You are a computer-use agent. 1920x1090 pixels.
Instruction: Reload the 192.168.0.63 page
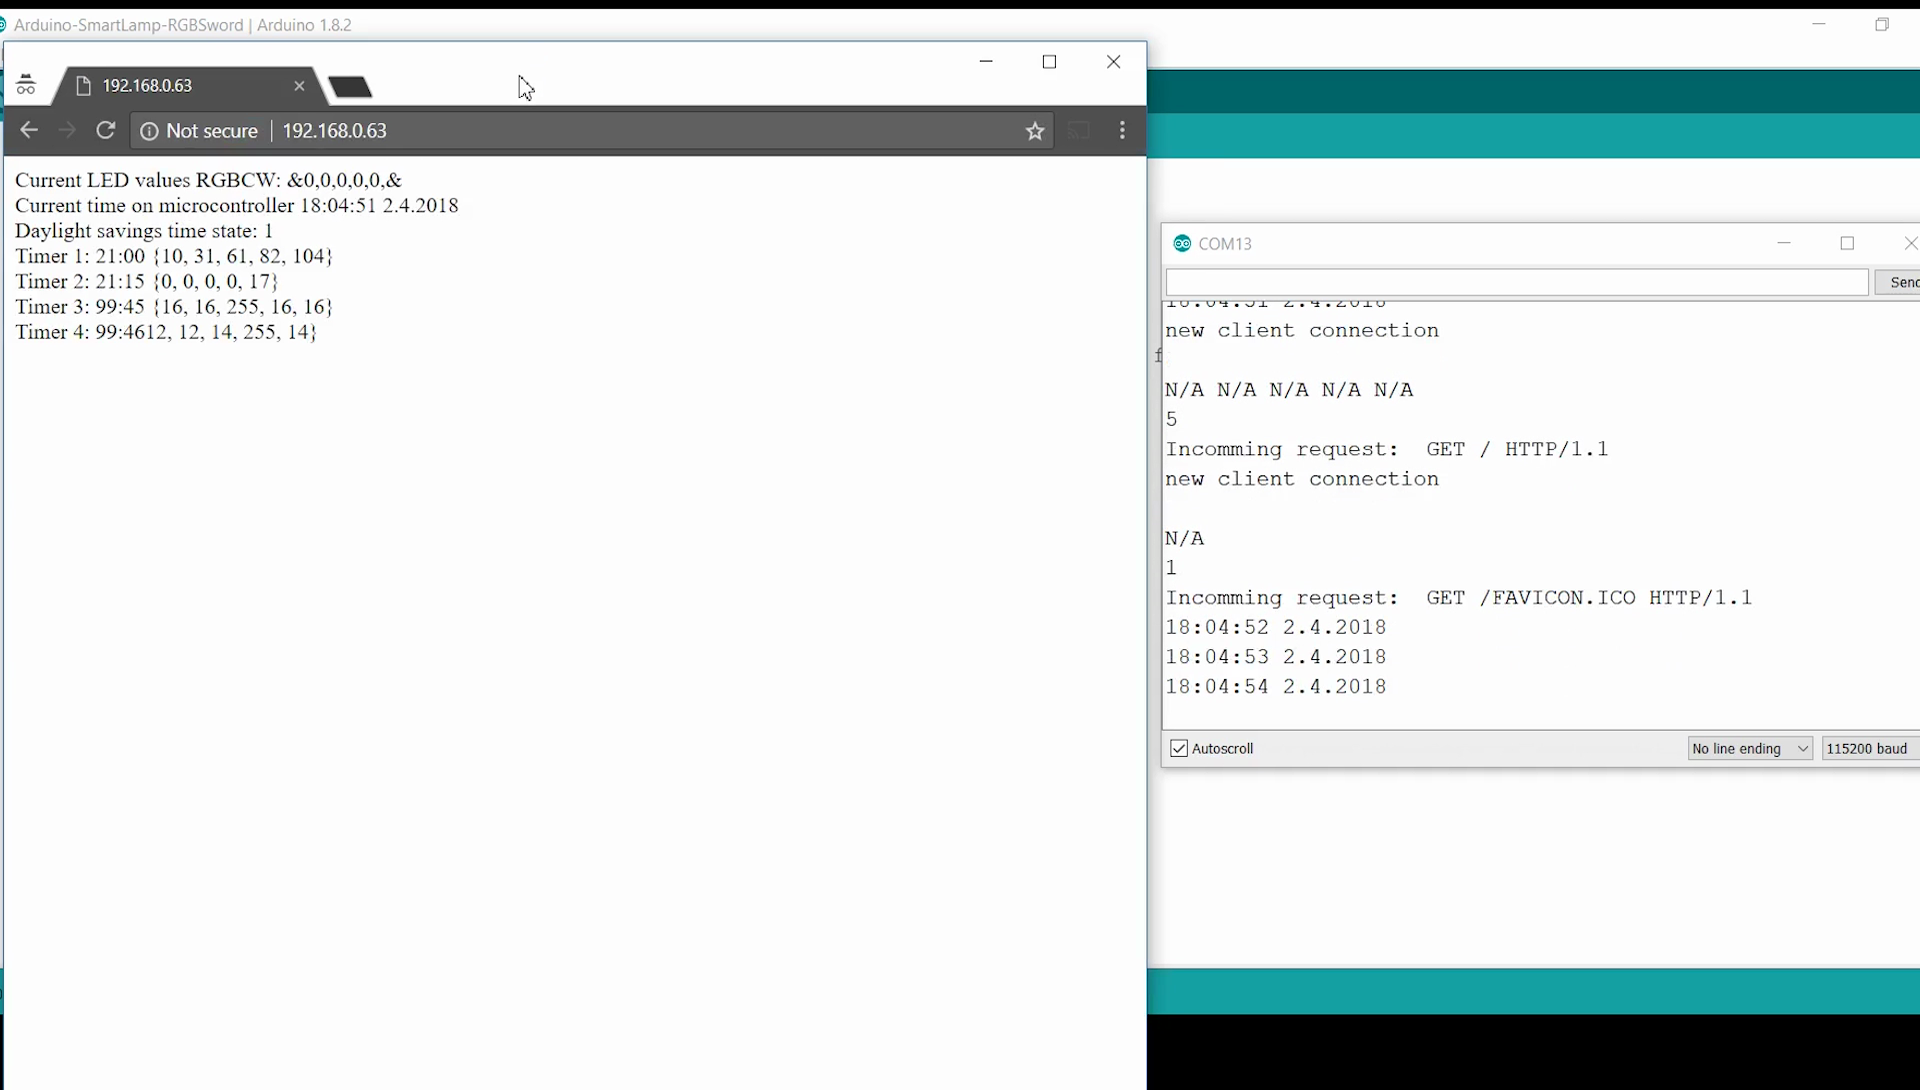(x=106, y=131)
